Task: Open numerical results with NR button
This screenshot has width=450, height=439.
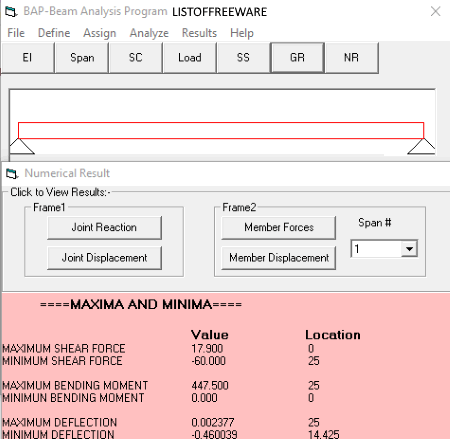Action: (x=351, y=58)
